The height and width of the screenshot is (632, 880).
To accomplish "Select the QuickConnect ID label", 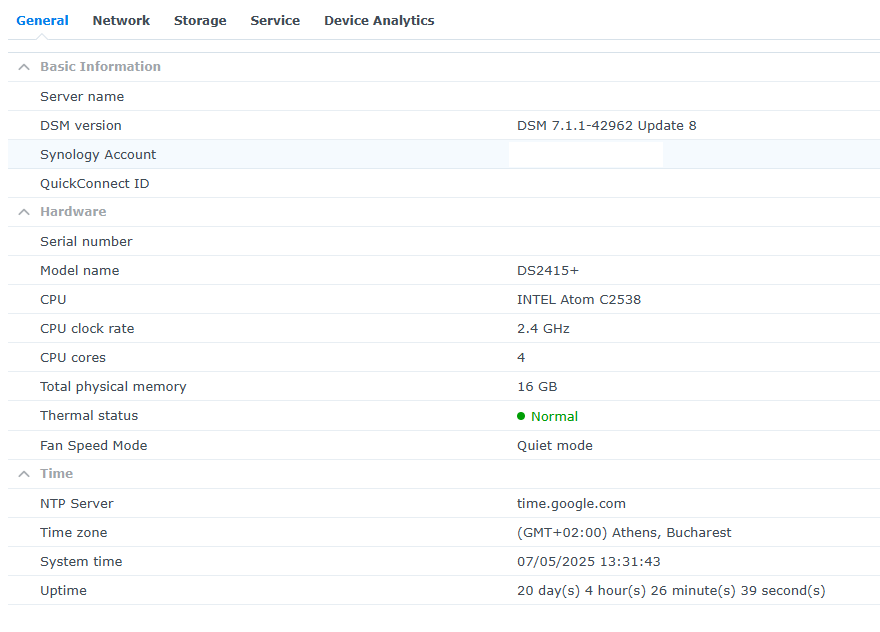I will (94, 184).
